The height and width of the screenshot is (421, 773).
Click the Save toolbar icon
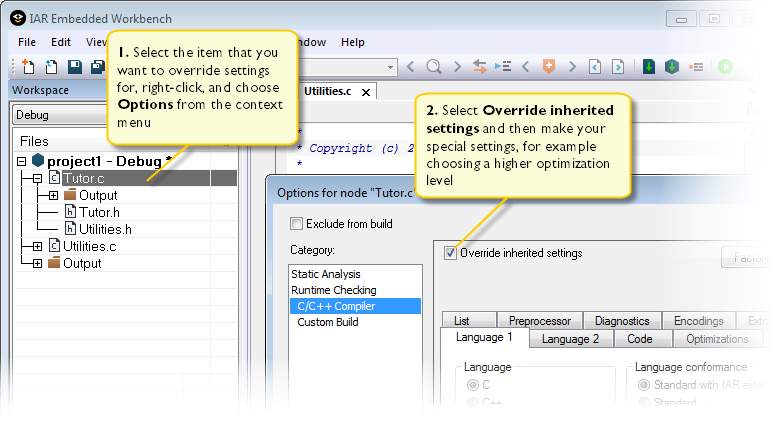click(75, 67)
